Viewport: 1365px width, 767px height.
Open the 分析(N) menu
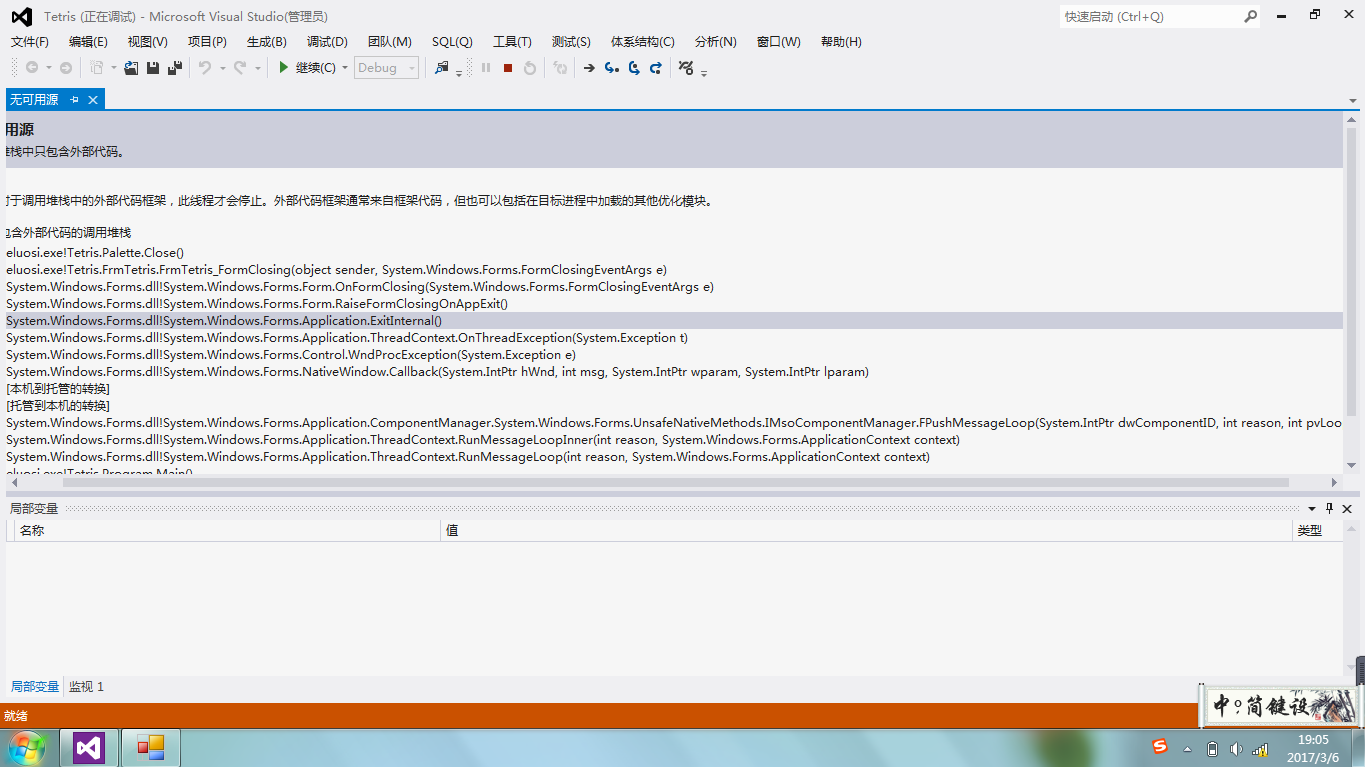coord(715,42)
